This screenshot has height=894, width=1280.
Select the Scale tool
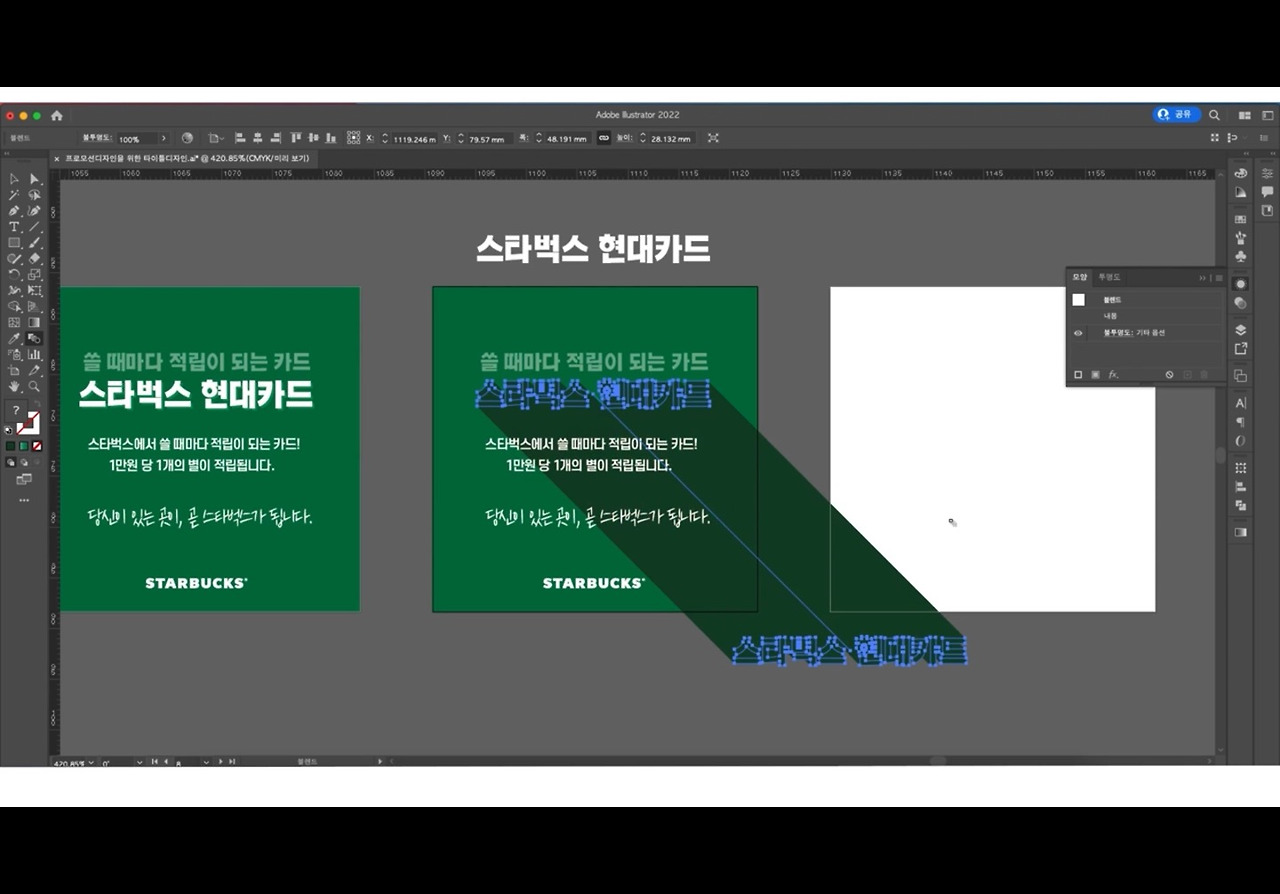(34, 274)
